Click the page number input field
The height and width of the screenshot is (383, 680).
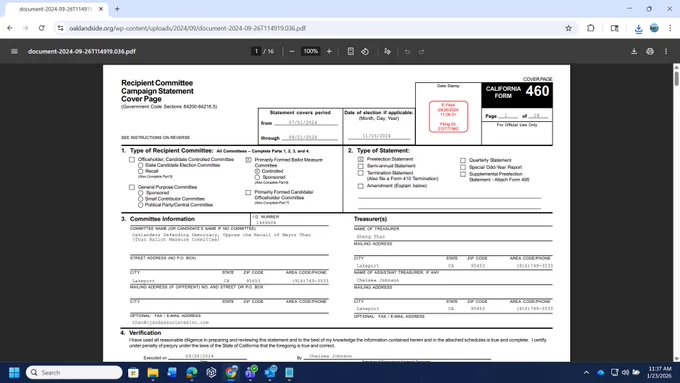[x=256, y=51]
